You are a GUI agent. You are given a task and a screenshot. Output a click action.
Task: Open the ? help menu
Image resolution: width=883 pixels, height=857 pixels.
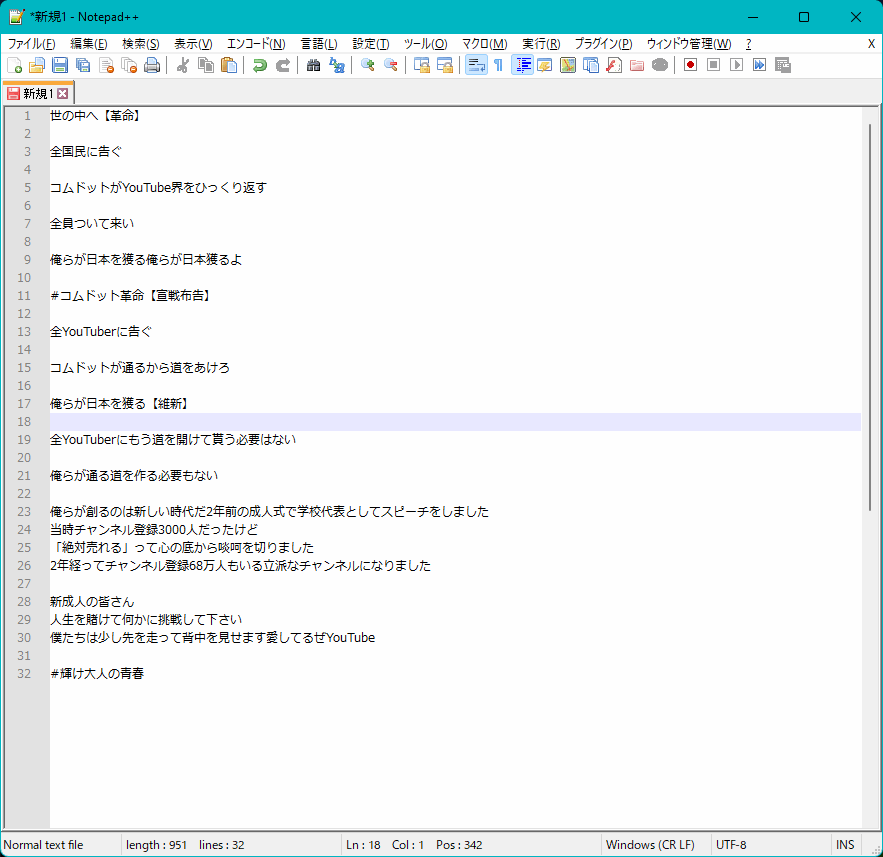pyautogui.click(x=748, y=44)
